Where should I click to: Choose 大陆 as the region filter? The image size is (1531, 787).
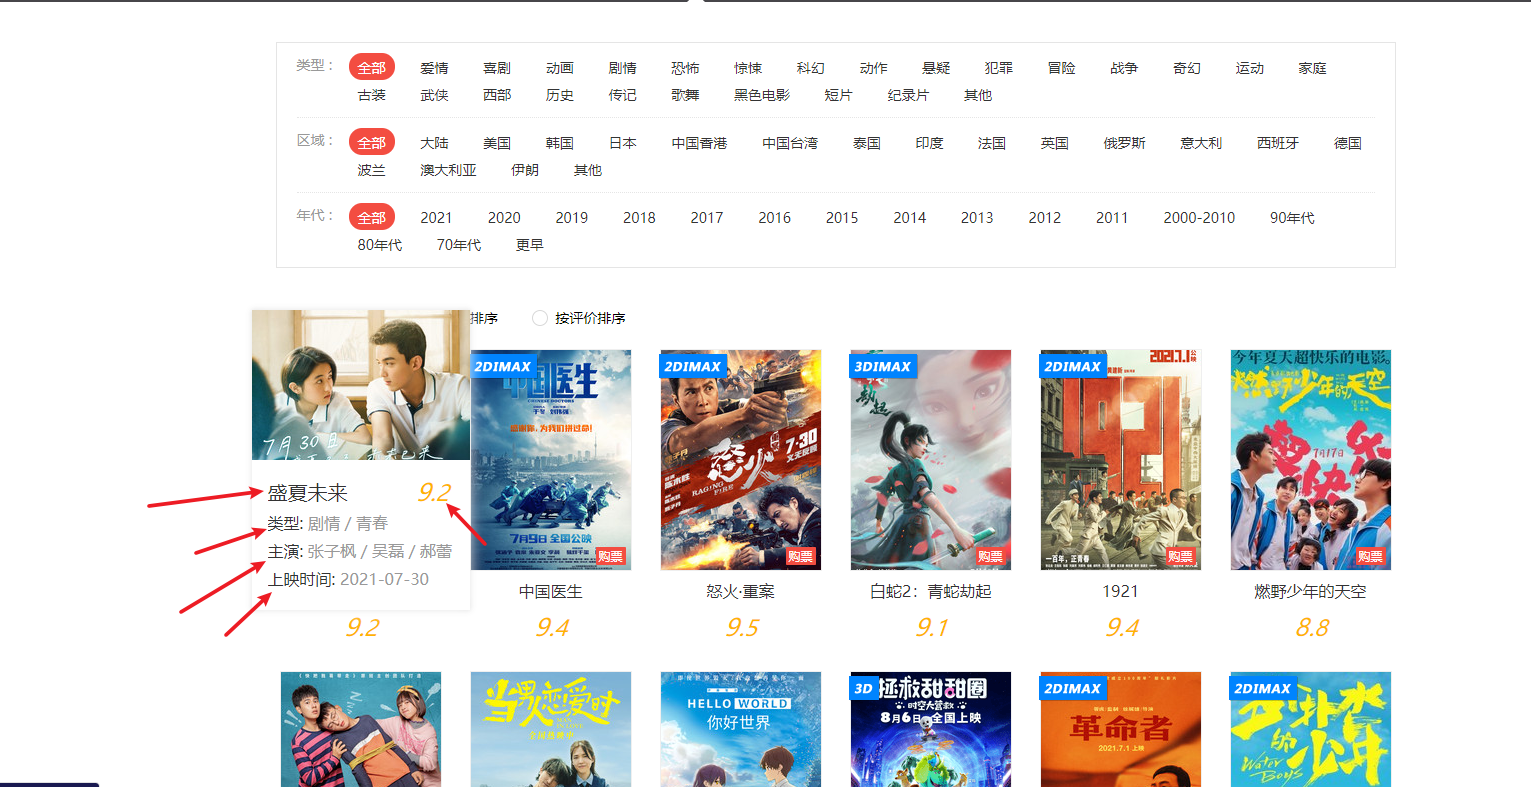tap(434, 143)
